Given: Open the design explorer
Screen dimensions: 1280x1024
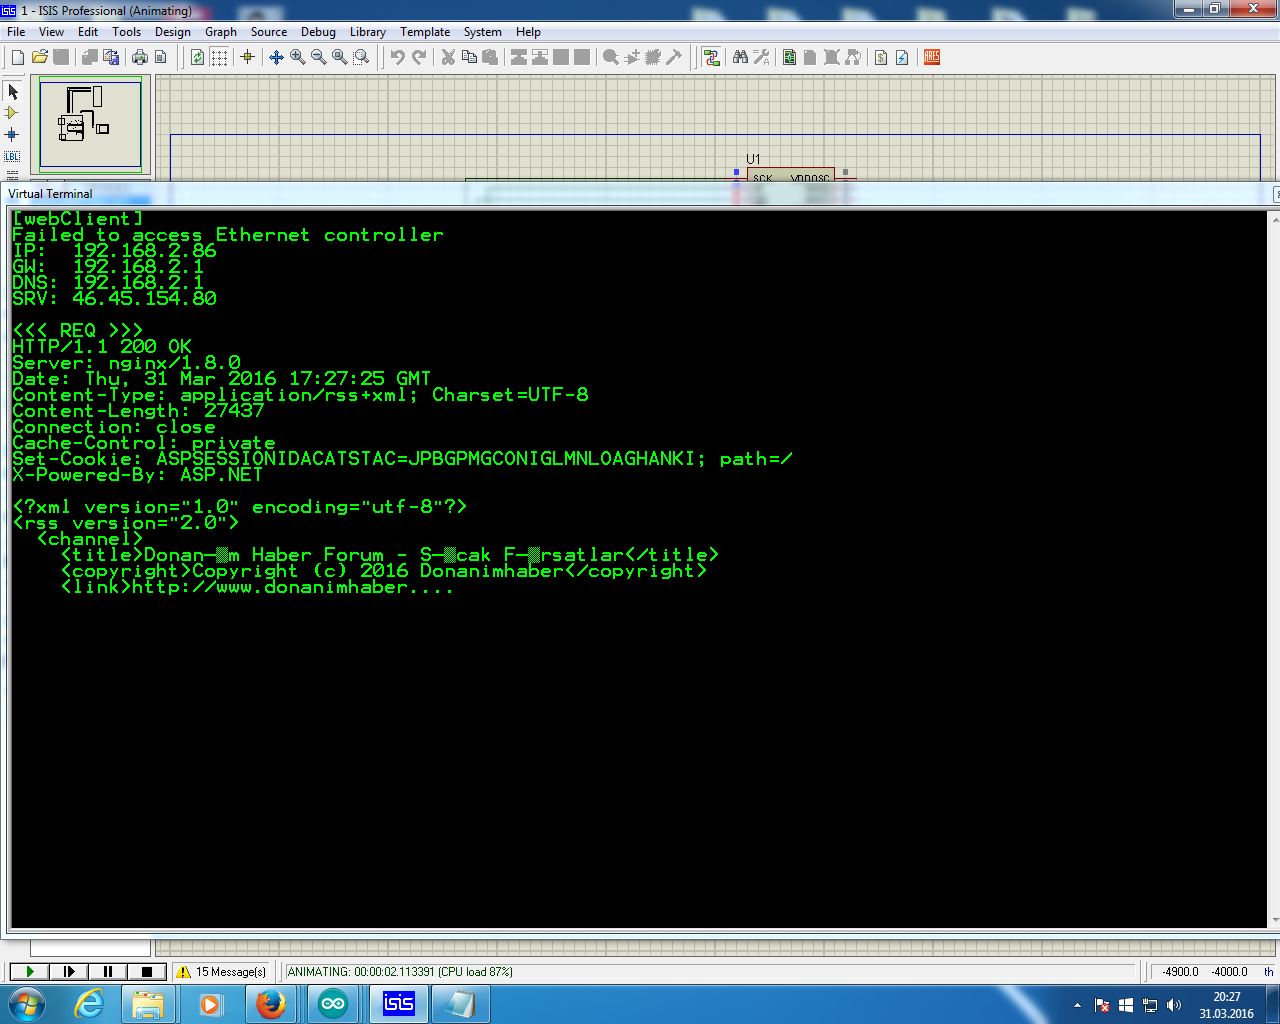Looking at the screenshot, I should pos(790,58).
